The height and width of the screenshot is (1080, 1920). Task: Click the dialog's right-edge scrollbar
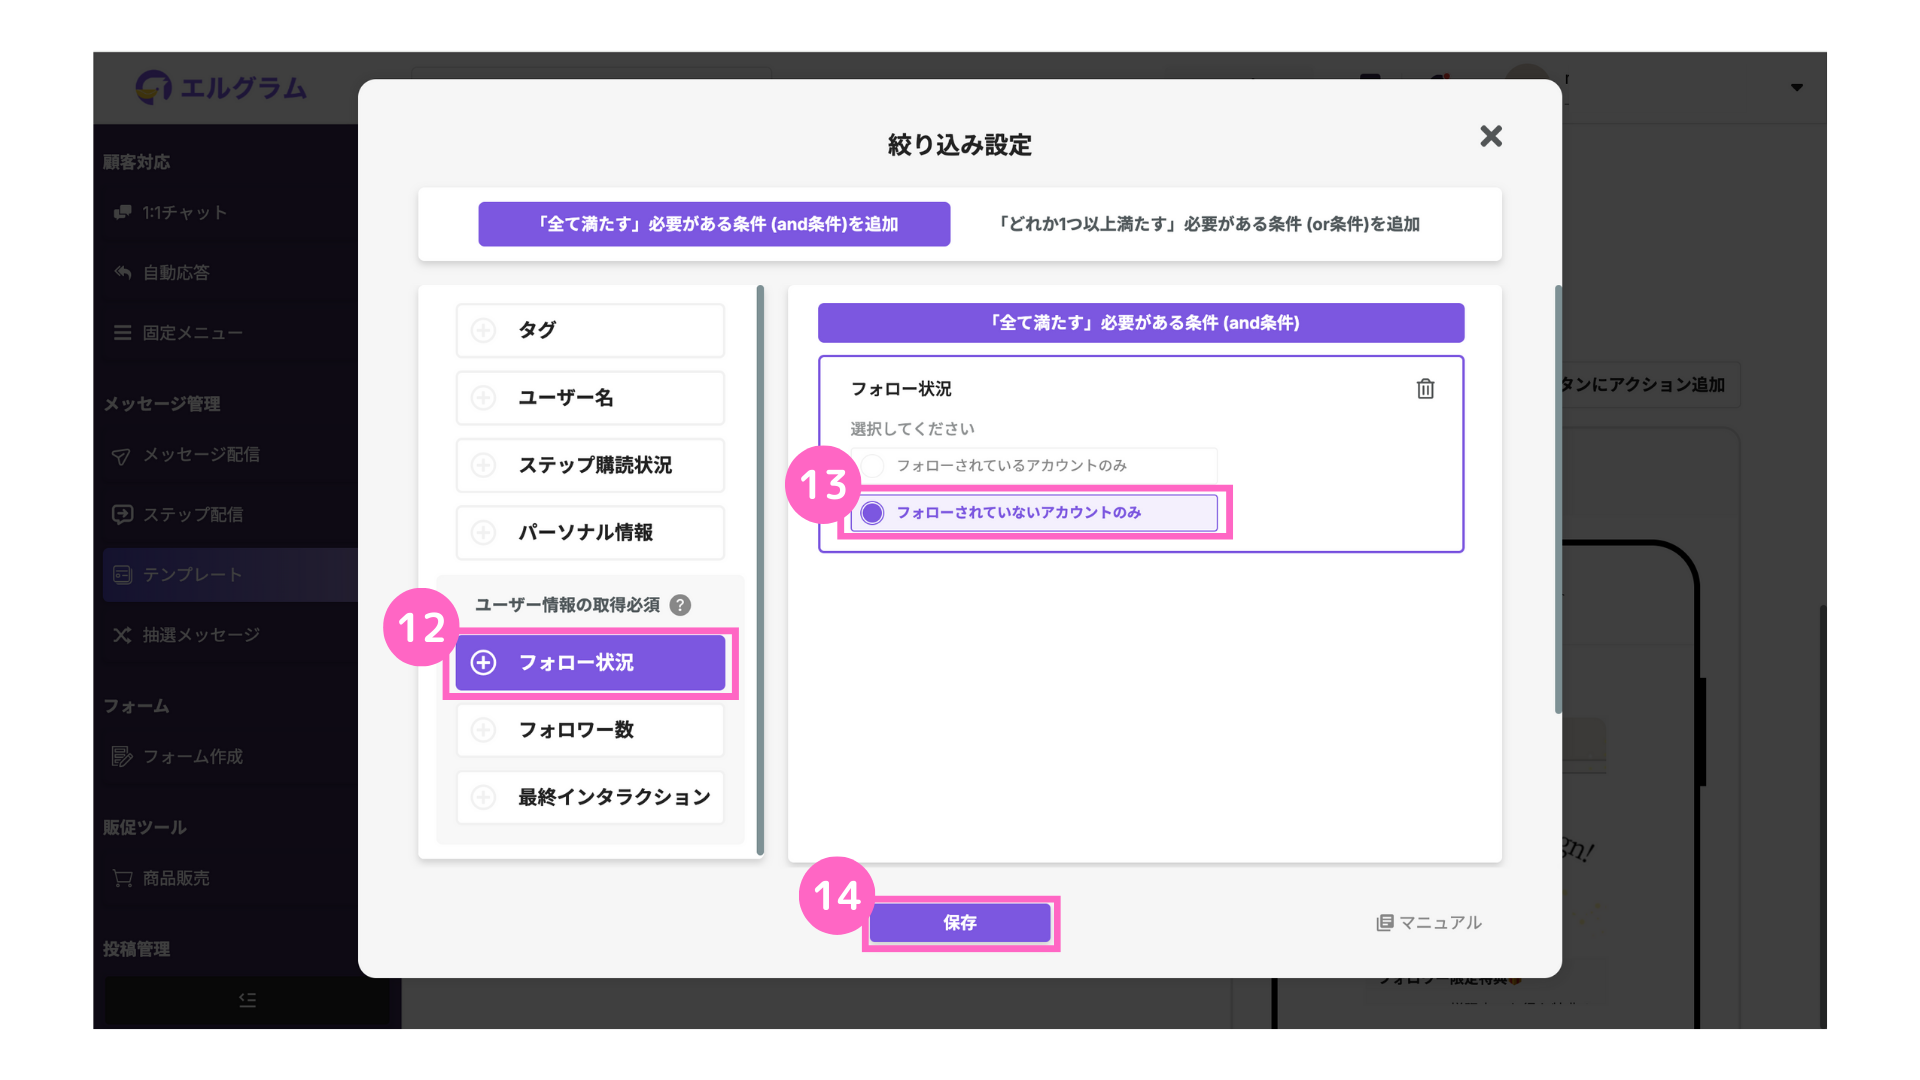click(x=1558, y=500)
